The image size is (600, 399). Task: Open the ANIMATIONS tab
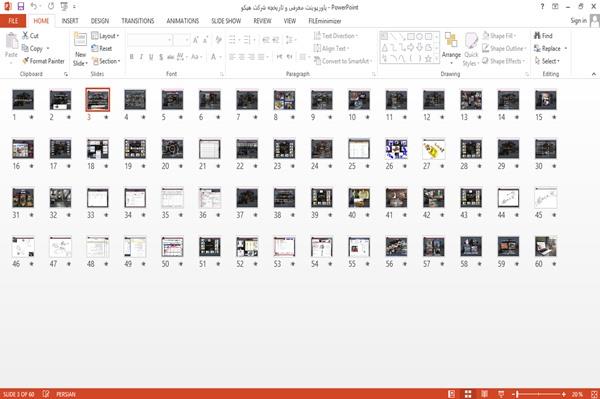(183, 21)
